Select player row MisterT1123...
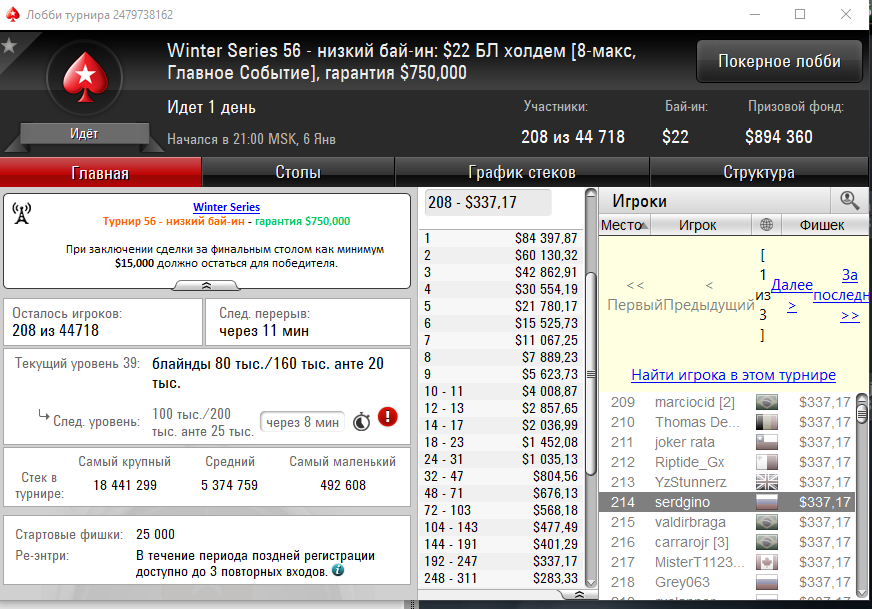This screenshot has height=609, width=872. coord(727,562)
